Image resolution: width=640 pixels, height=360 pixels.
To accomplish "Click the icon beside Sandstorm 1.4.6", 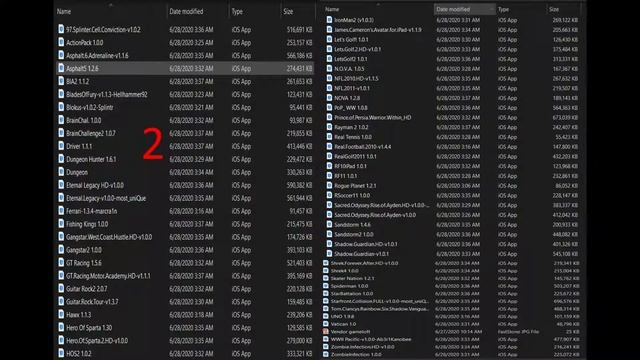I will tap(329, 224).
